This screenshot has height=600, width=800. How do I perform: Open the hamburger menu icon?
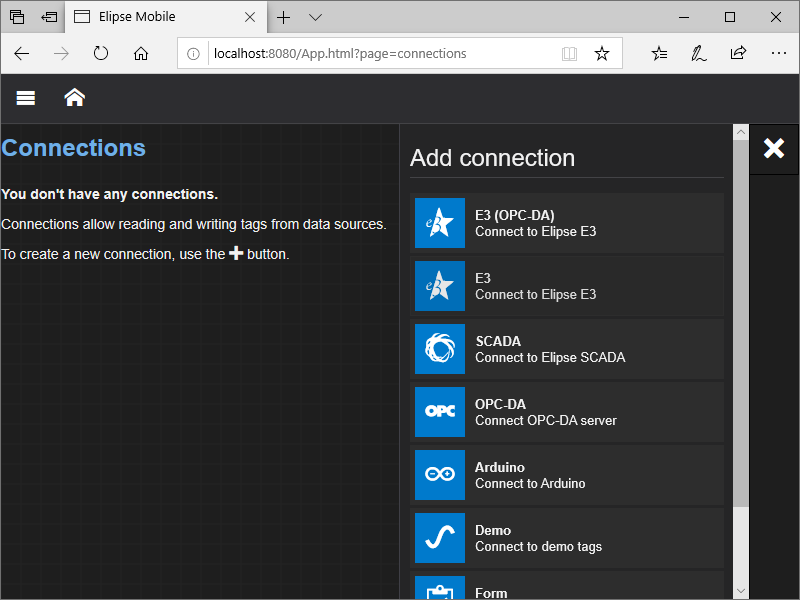26,97
